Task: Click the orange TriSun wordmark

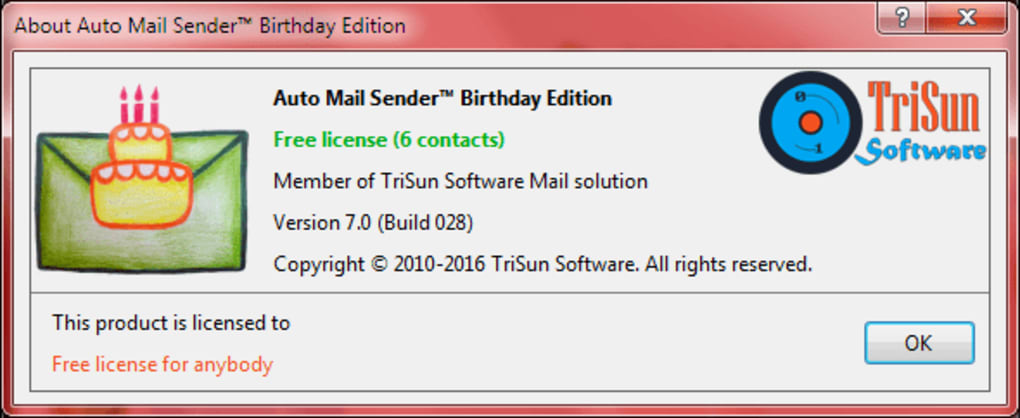Action: coord(923,107)
